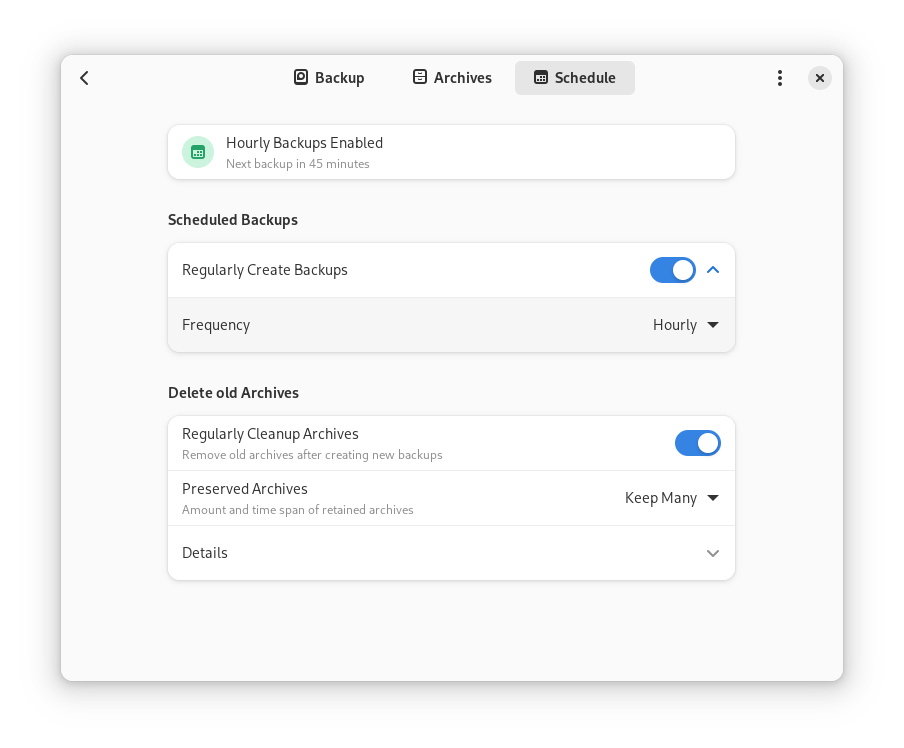Image resolution: width=904 pixels, height=748 pixels.
Task: Collapse the Regularly Create Backups row
Action: (x=713, y=270)
